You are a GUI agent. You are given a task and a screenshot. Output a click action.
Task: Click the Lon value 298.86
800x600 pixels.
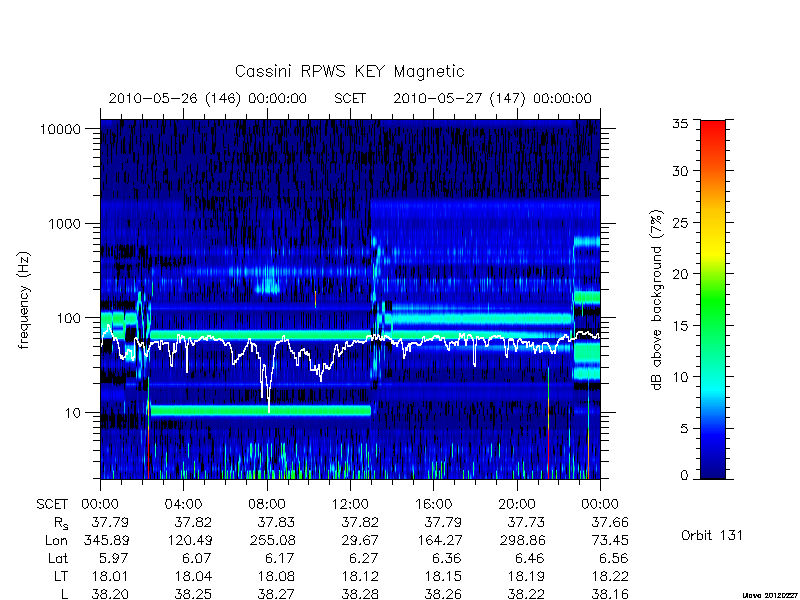pos(521,540)
